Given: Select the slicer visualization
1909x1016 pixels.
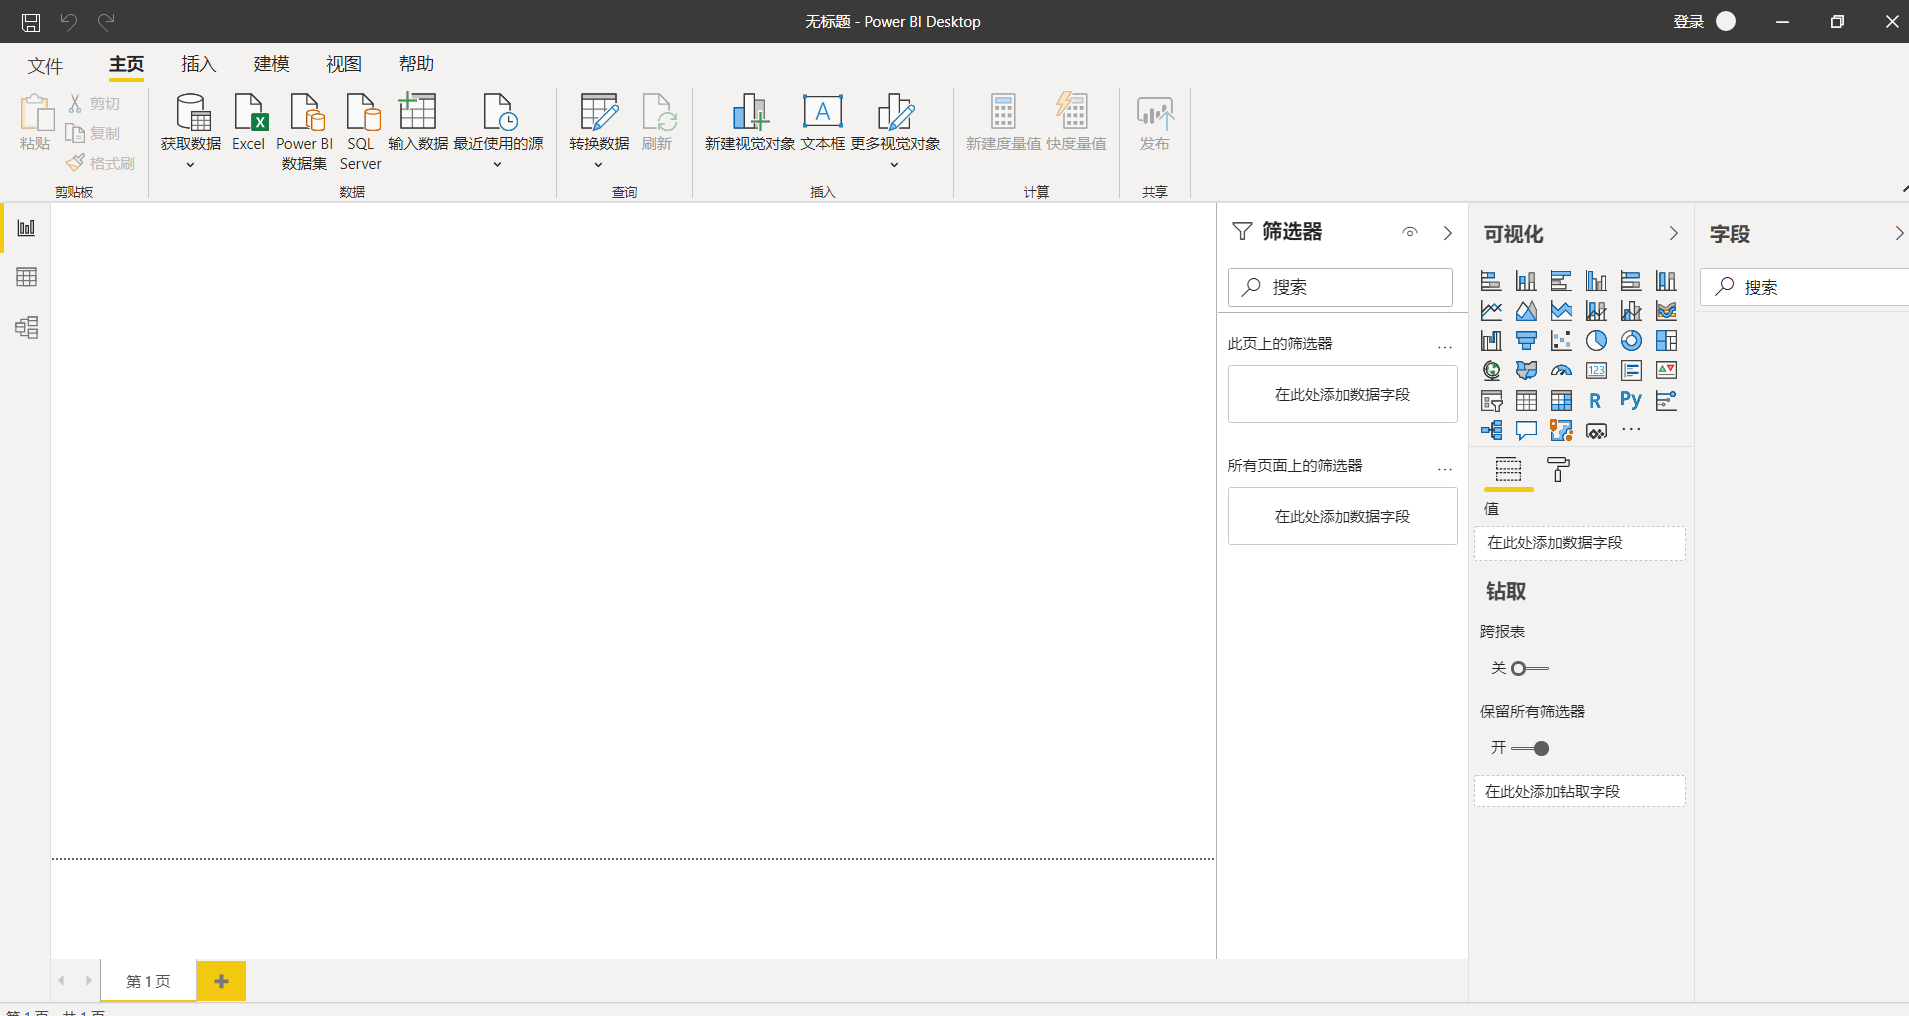Looking at the screenshot, I should [x=1491, y=400].
